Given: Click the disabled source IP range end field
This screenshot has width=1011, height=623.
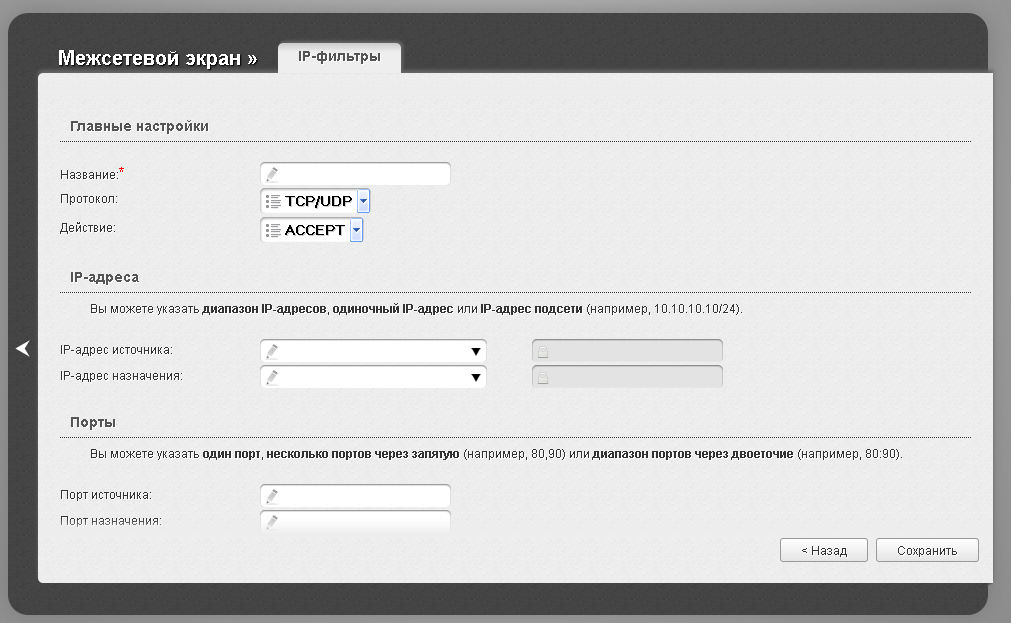Looking at the screenshot, I should coord(627,351).
